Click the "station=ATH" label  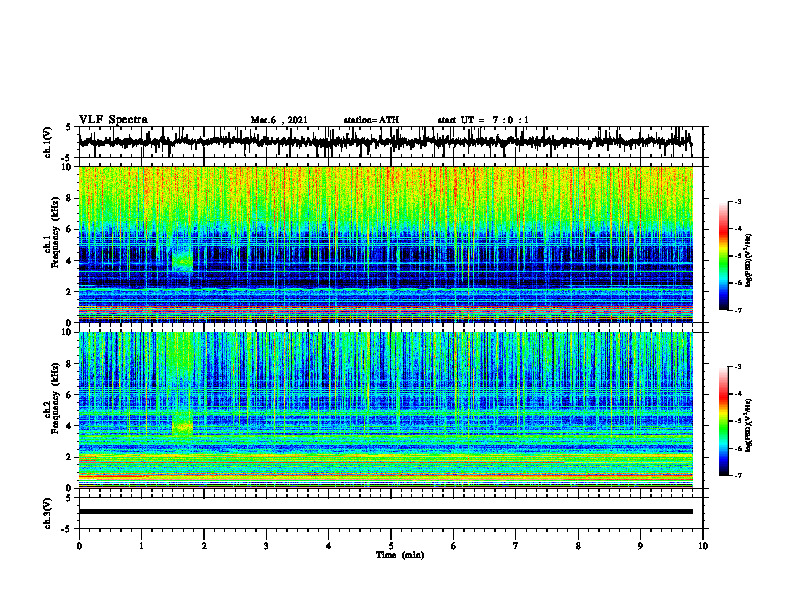pos(371,120)
